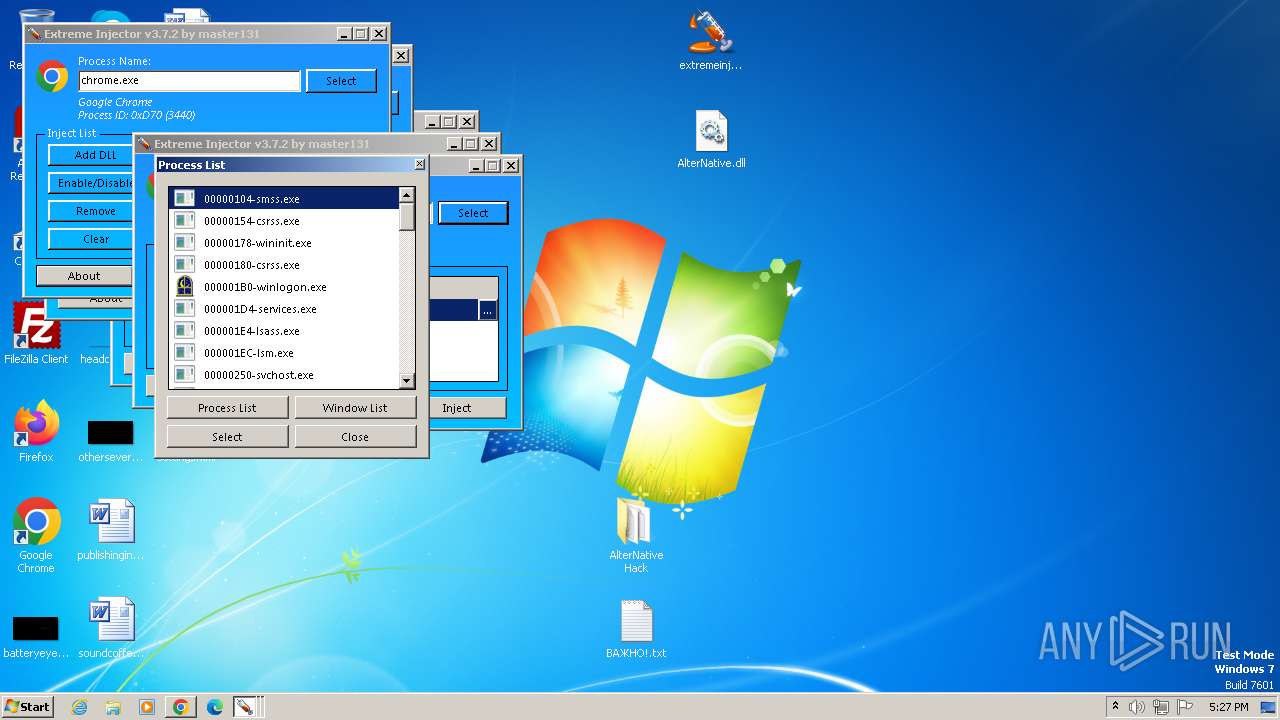Image resolution: width=1280 pixels, height=720 pixels.
Task: Open the extremeinj... desktop shortcut
Action: (x=710, y=40)
